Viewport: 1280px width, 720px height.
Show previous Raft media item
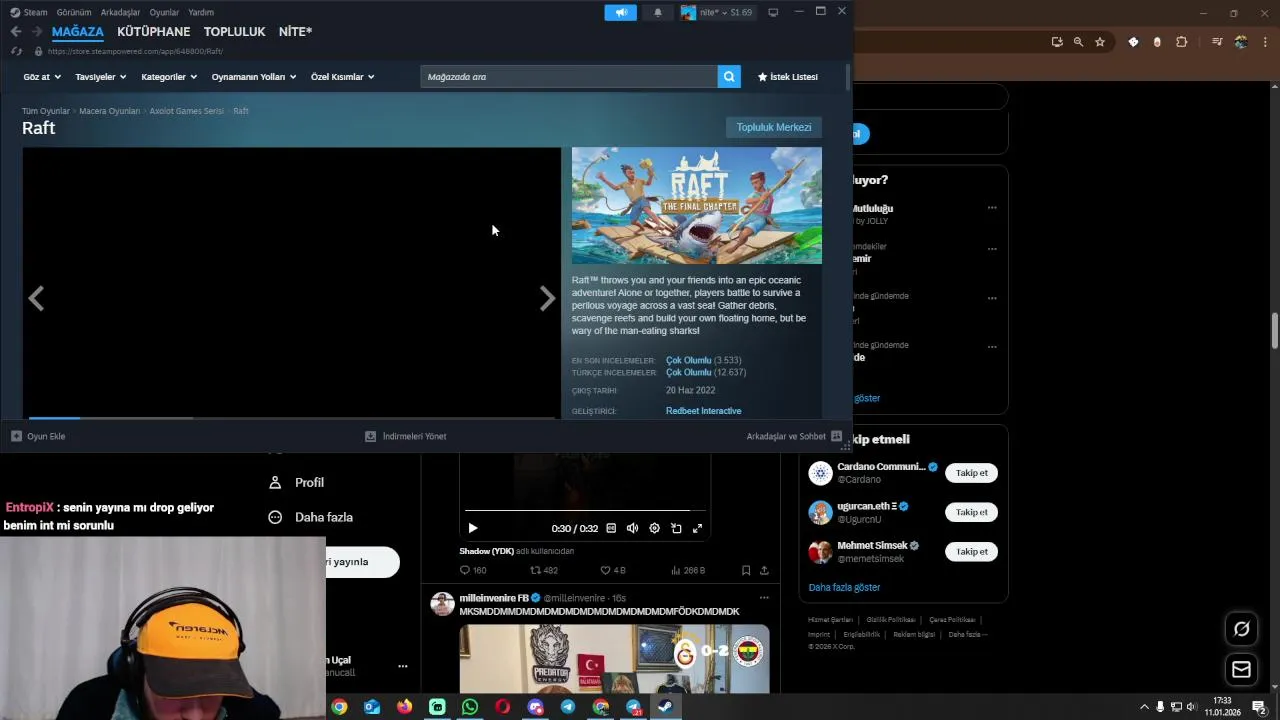[36, 298]
